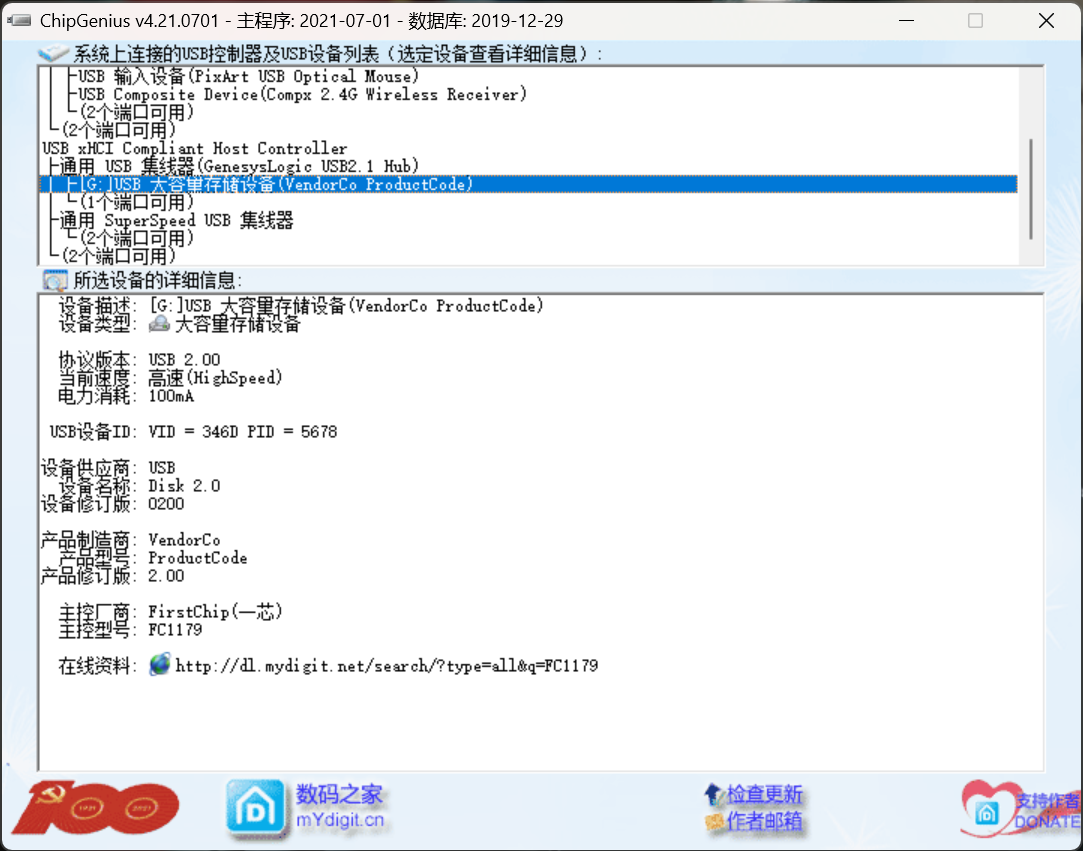Viewport: 1083px width, 851px height.
Task: Select the highlighted [G:] VendorCo ProductCode row
Action: (528, 184)
